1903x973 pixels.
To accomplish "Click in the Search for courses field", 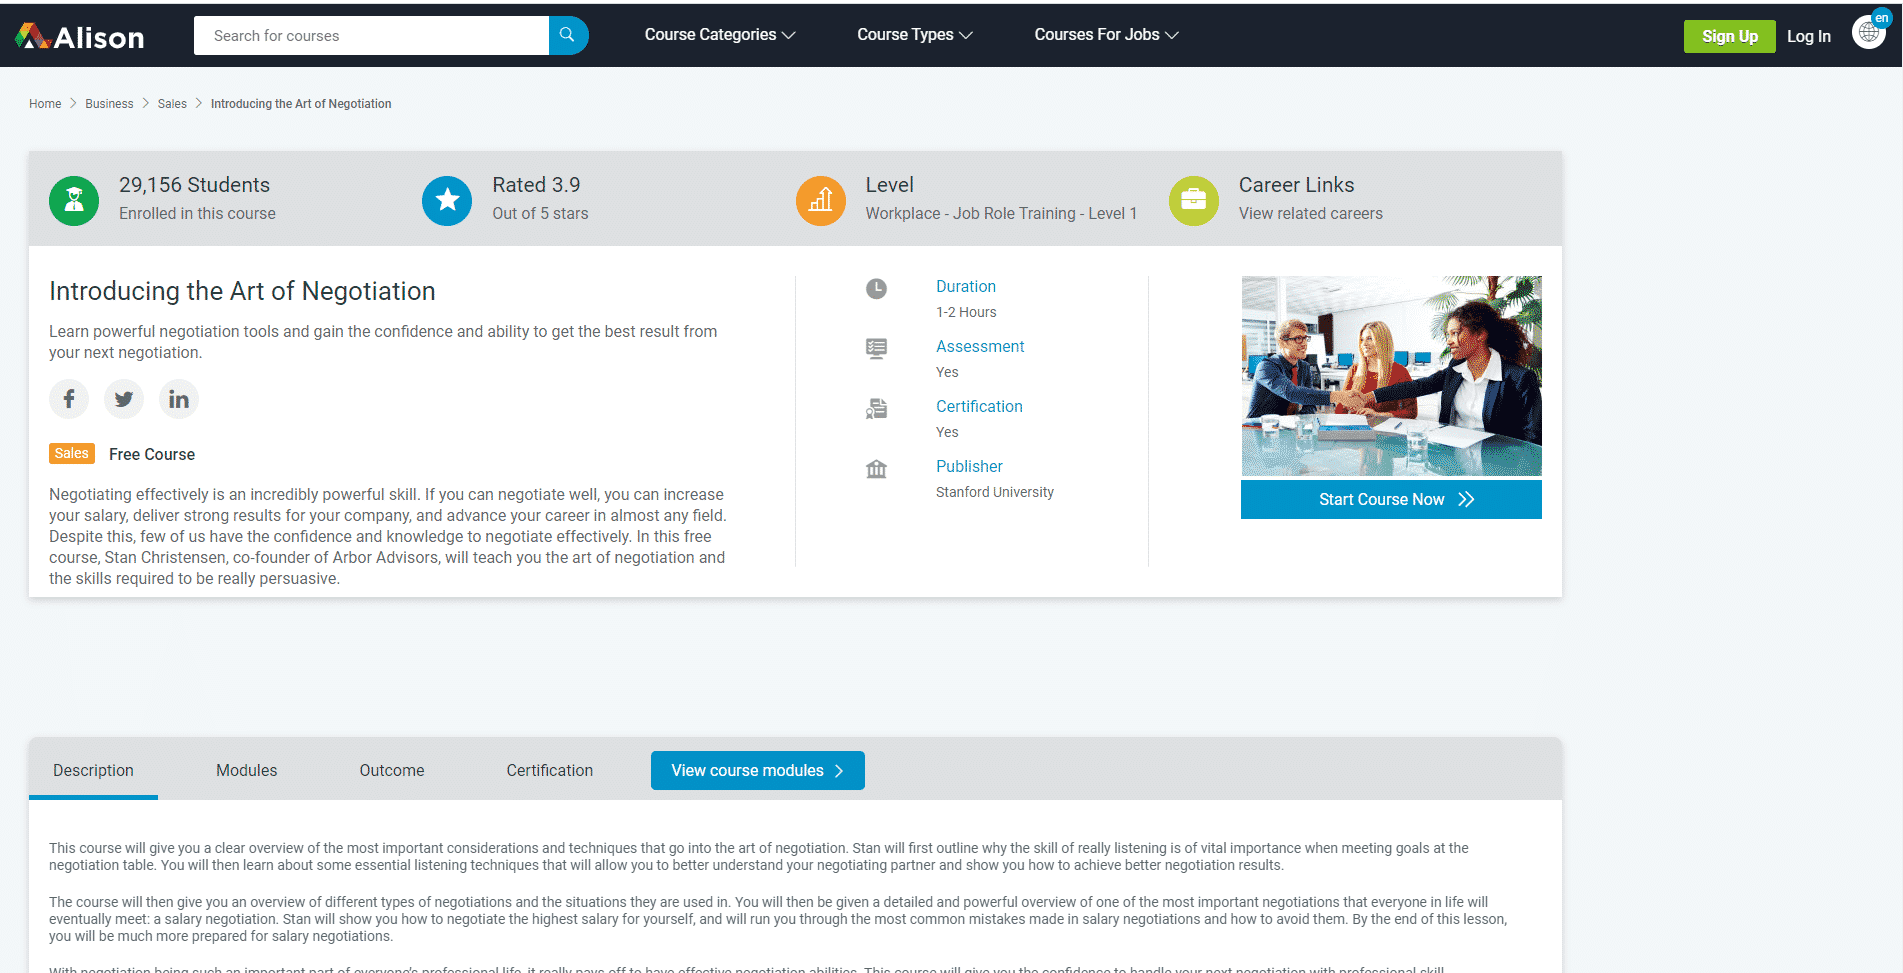I will pos(371,35).
